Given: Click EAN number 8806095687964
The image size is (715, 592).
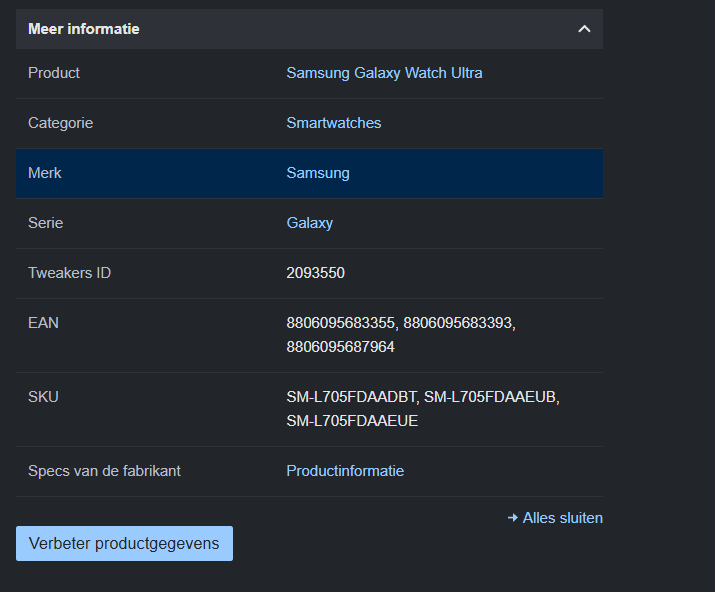Looking at the screenshot, I should (341, 347).
